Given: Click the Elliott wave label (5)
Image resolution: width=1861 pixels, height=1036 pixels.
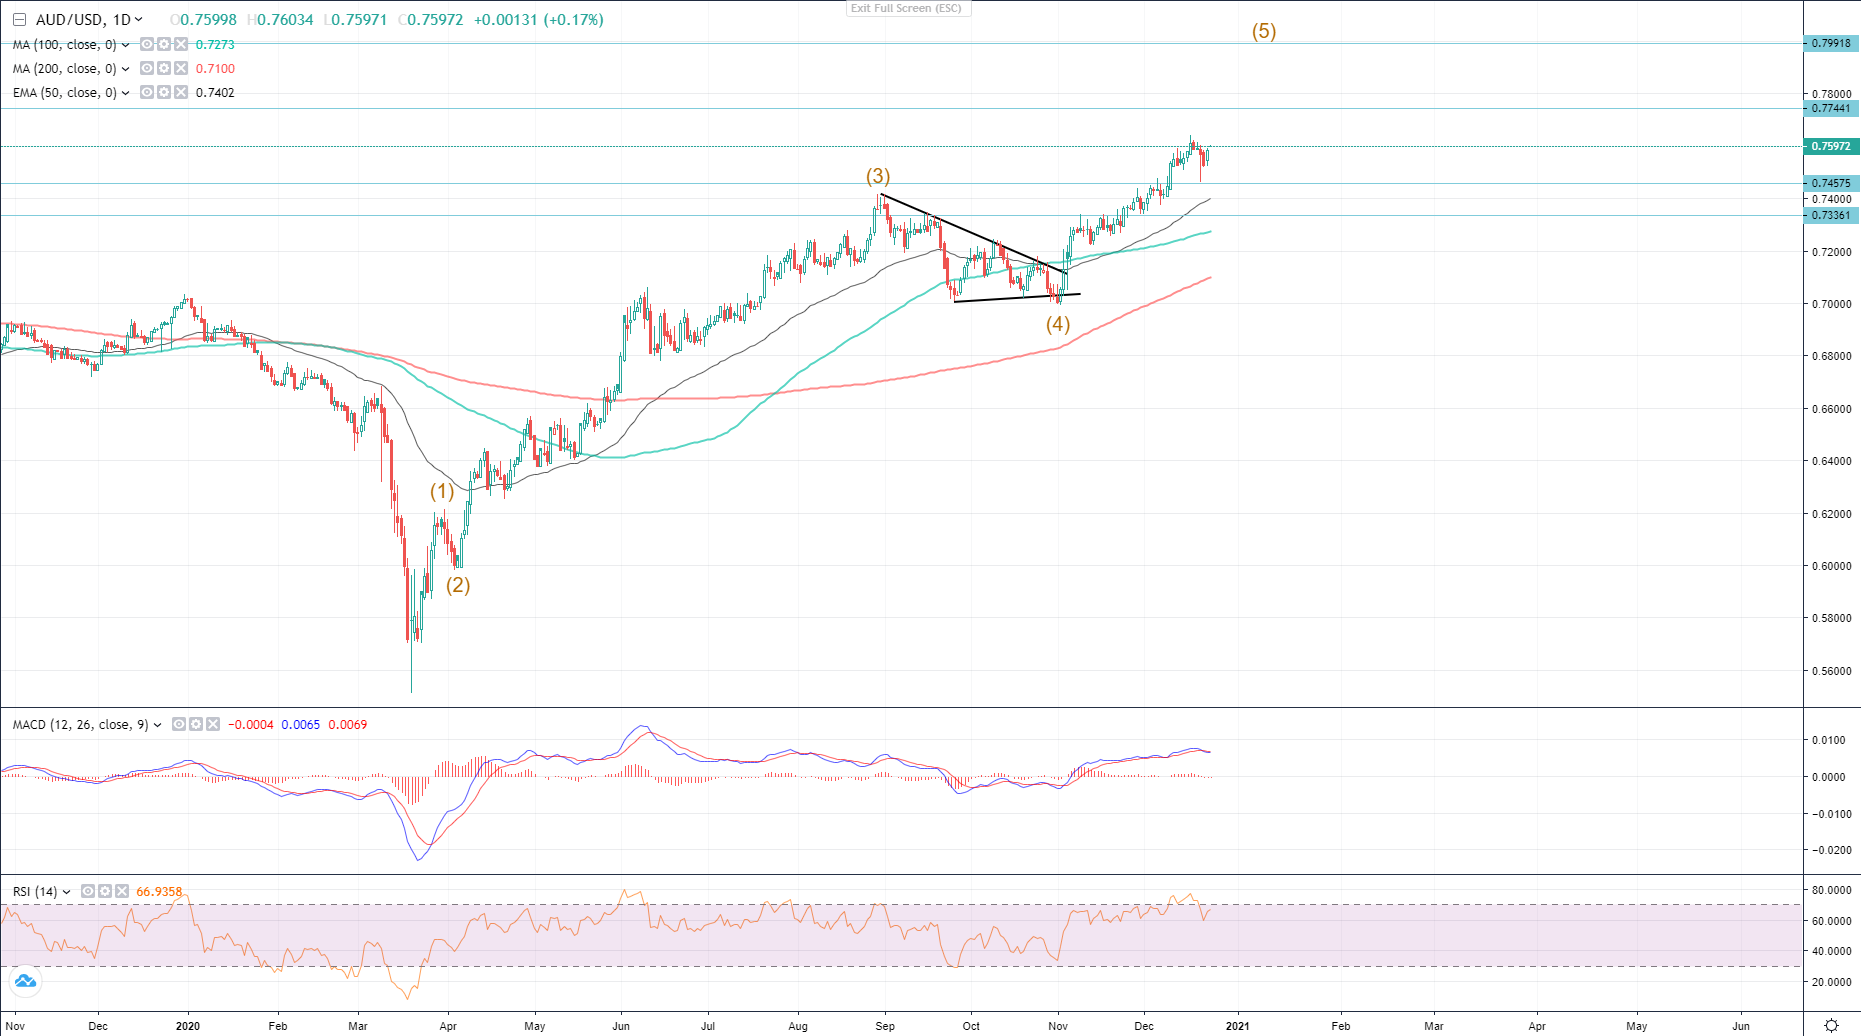Looking at the screenshot, I should (1264, 31).
